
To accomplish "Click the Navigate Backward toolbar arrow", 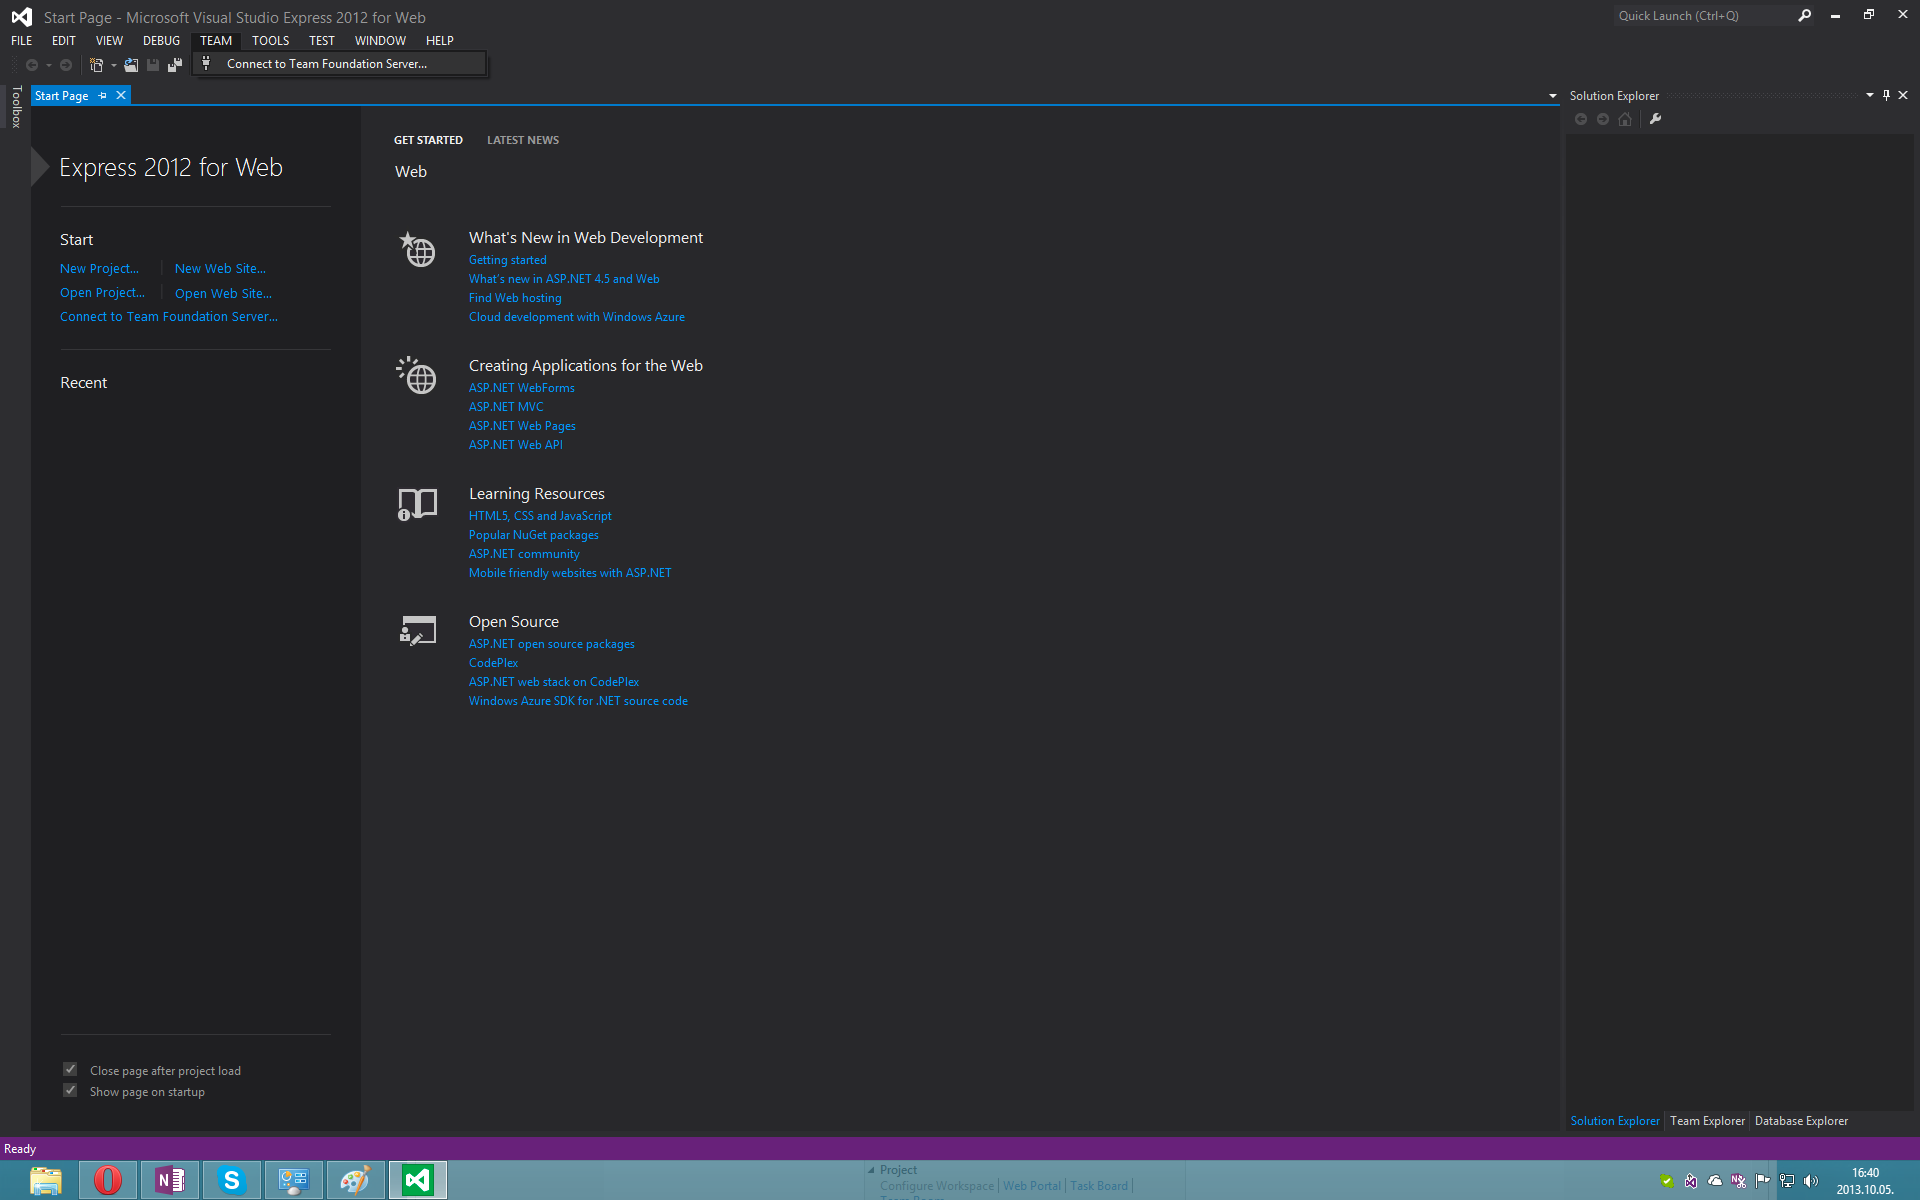I will [x=32, y=65].
